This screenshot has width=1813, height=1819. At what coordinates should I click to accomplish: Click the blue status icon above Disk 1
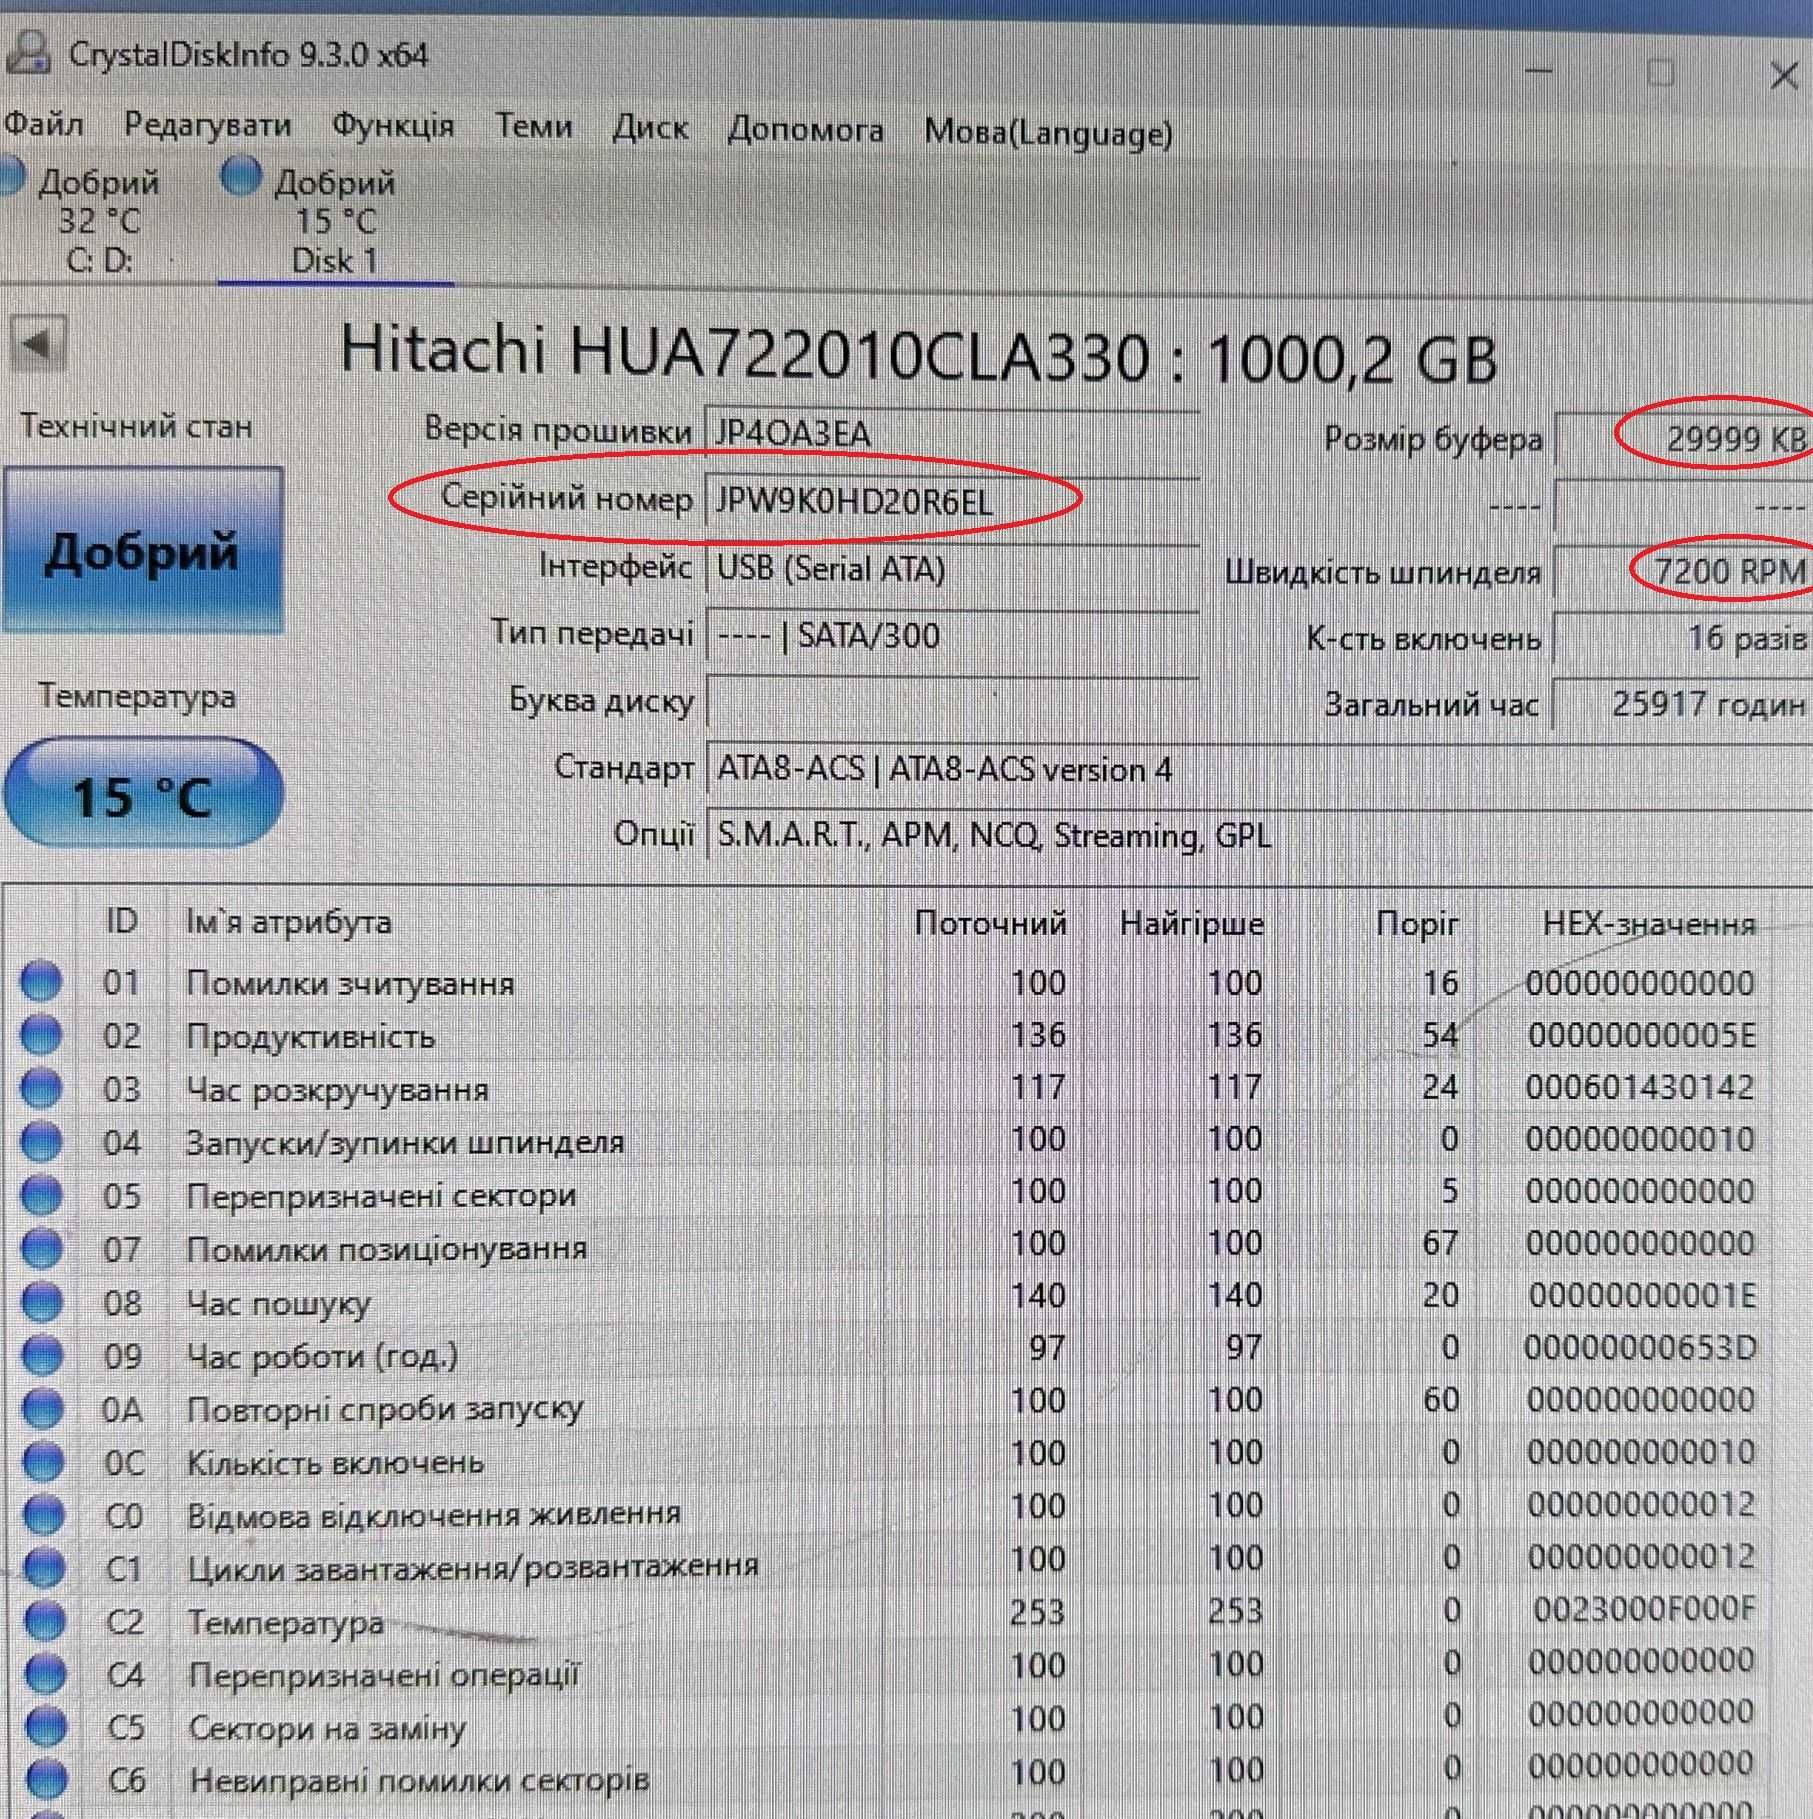click(241, 176)
